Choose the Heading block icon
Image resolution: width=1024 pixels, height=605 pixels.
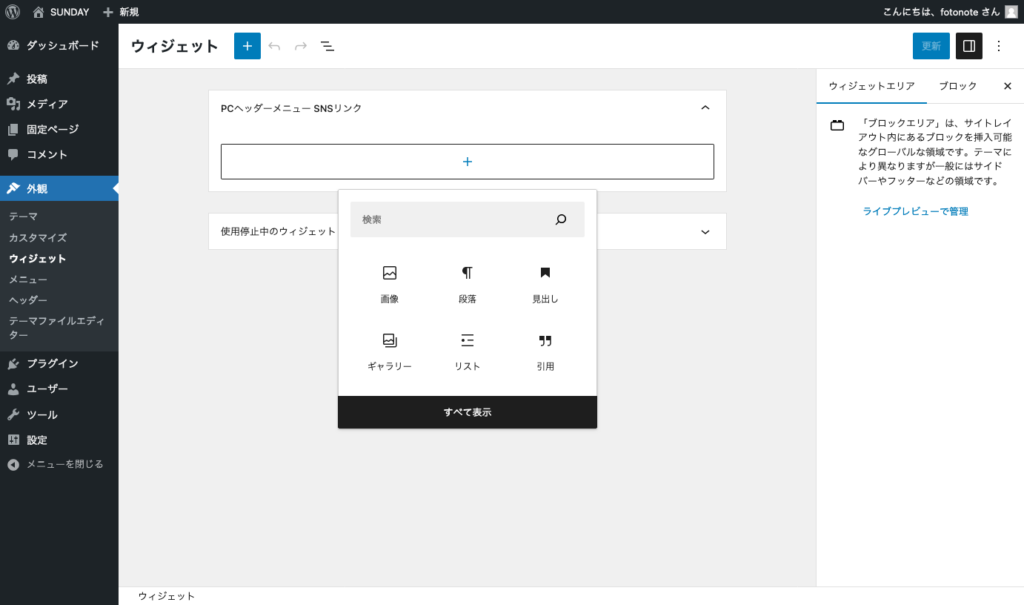(x=545, y=273)
